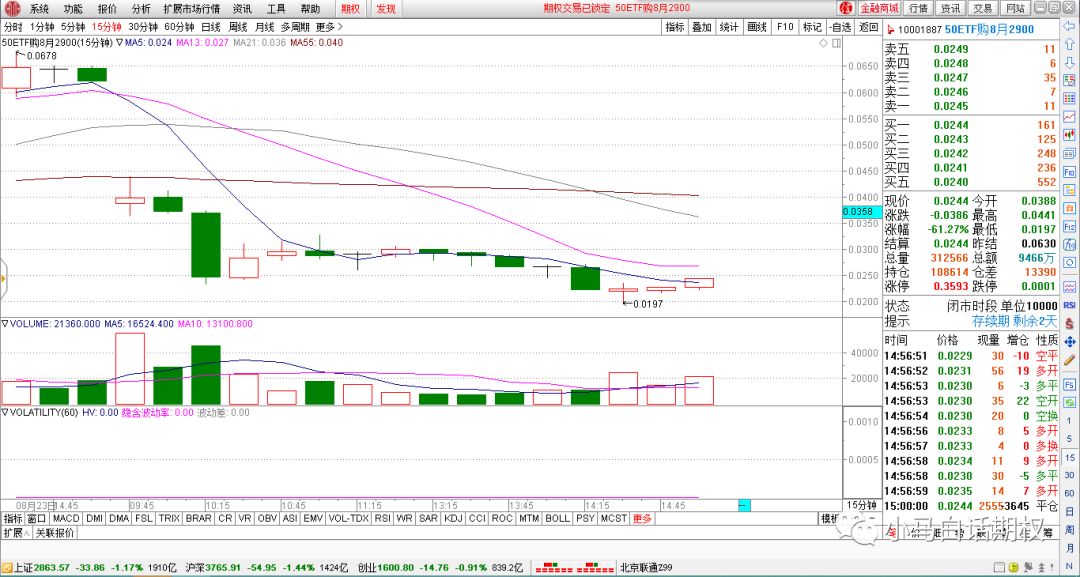
Task: Click the up arrow icon in right sidebar
Action: [1070, 45]
